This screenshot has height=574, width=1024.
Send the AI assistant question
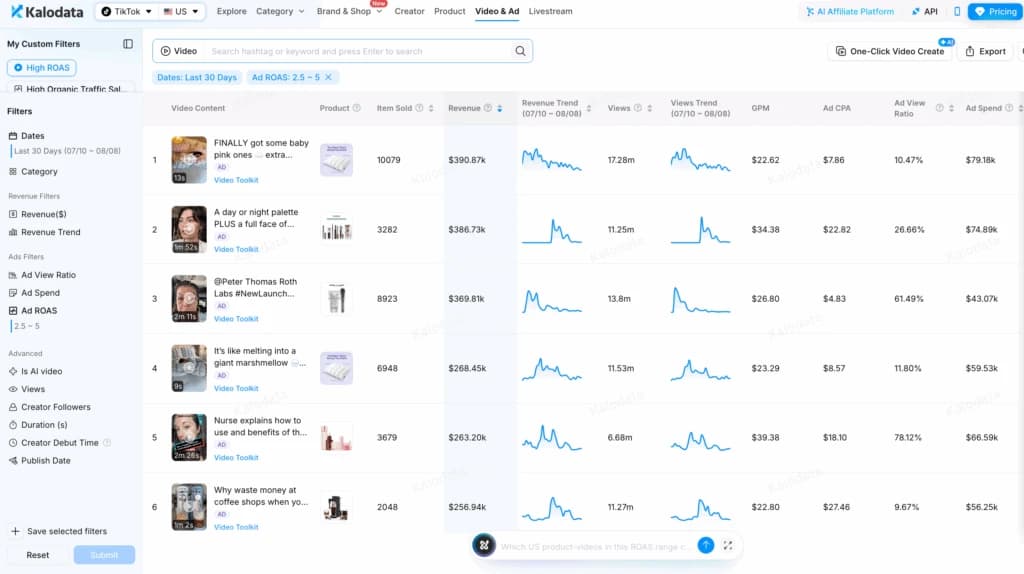pos(705,545)
